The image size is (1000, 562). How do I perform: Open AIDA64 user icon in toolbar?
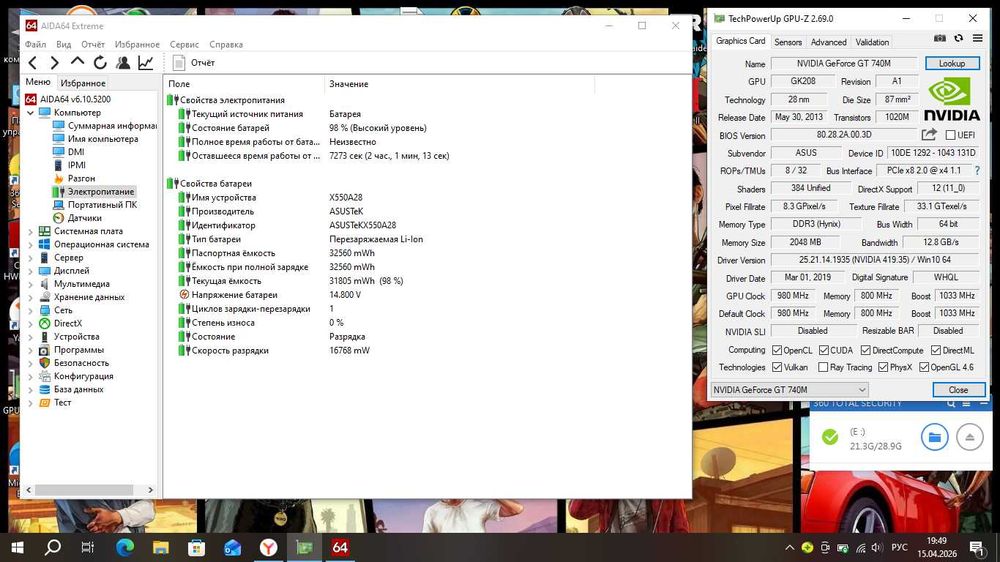[123, 63]
